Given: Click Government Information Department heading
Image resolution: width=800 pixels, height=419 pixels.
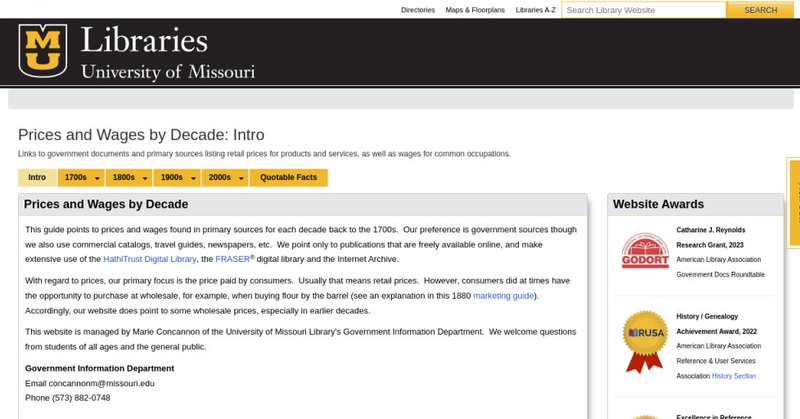Looking at the screenshot, I should click(99, 368).
